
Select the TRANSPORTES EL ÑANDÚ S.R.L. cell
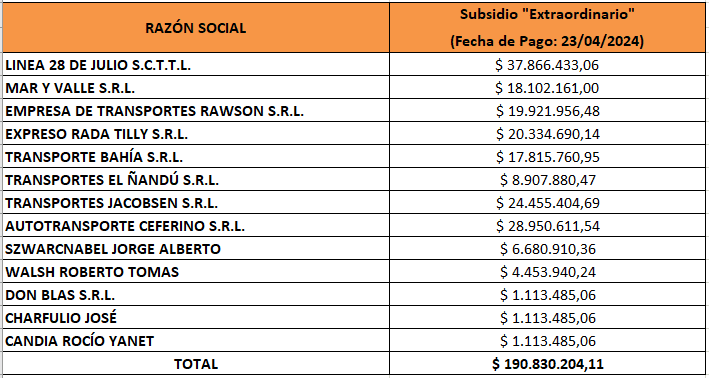tap(196, 180)
